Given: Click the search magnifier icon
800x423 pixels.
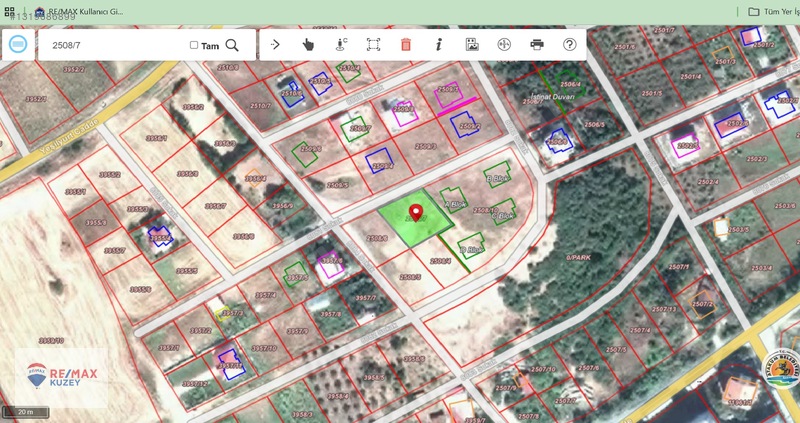Looking at the screenshot, I should click(x=232, y=45).
